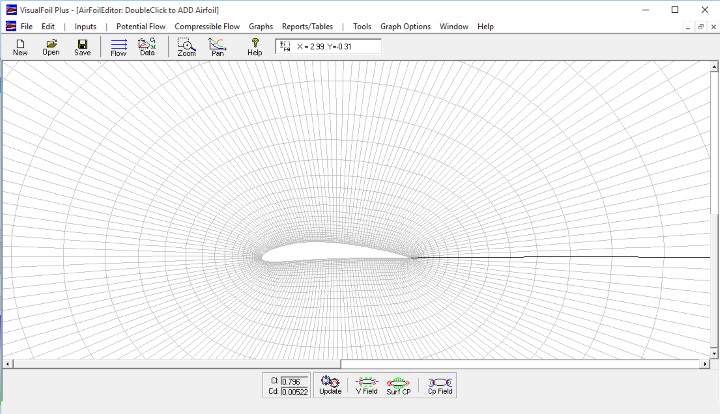Open the Reports/Tables menu
Viewport: 720px width, 414px height.
(x=307, y=26)
